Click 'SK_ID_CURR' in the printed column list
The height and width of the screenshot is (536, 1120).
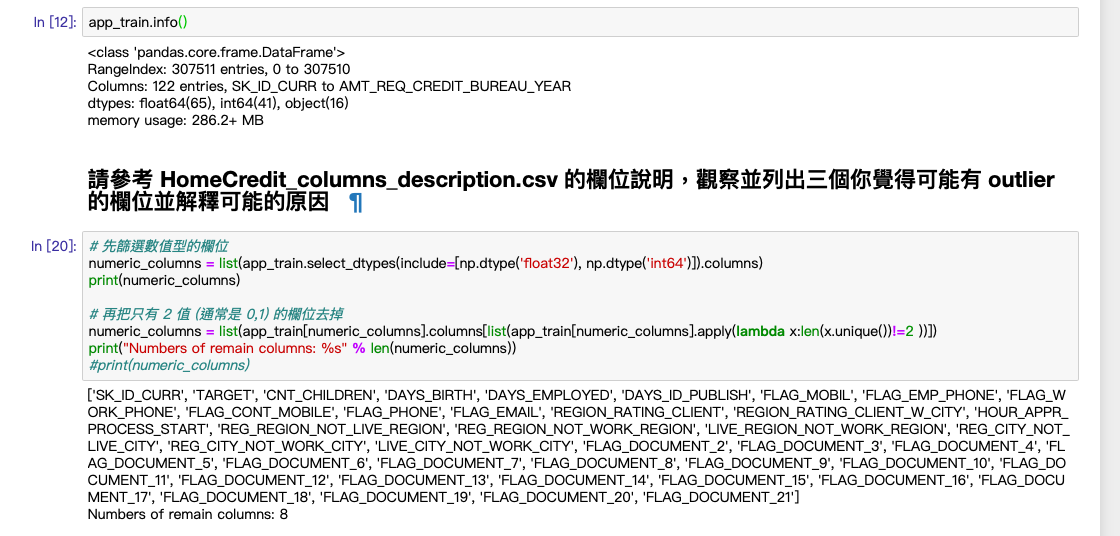tap(137, 394)
